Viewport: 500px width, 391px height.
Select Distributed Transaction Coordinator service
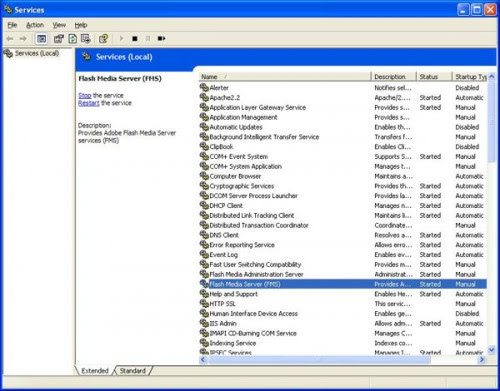(x=259, y=225)
